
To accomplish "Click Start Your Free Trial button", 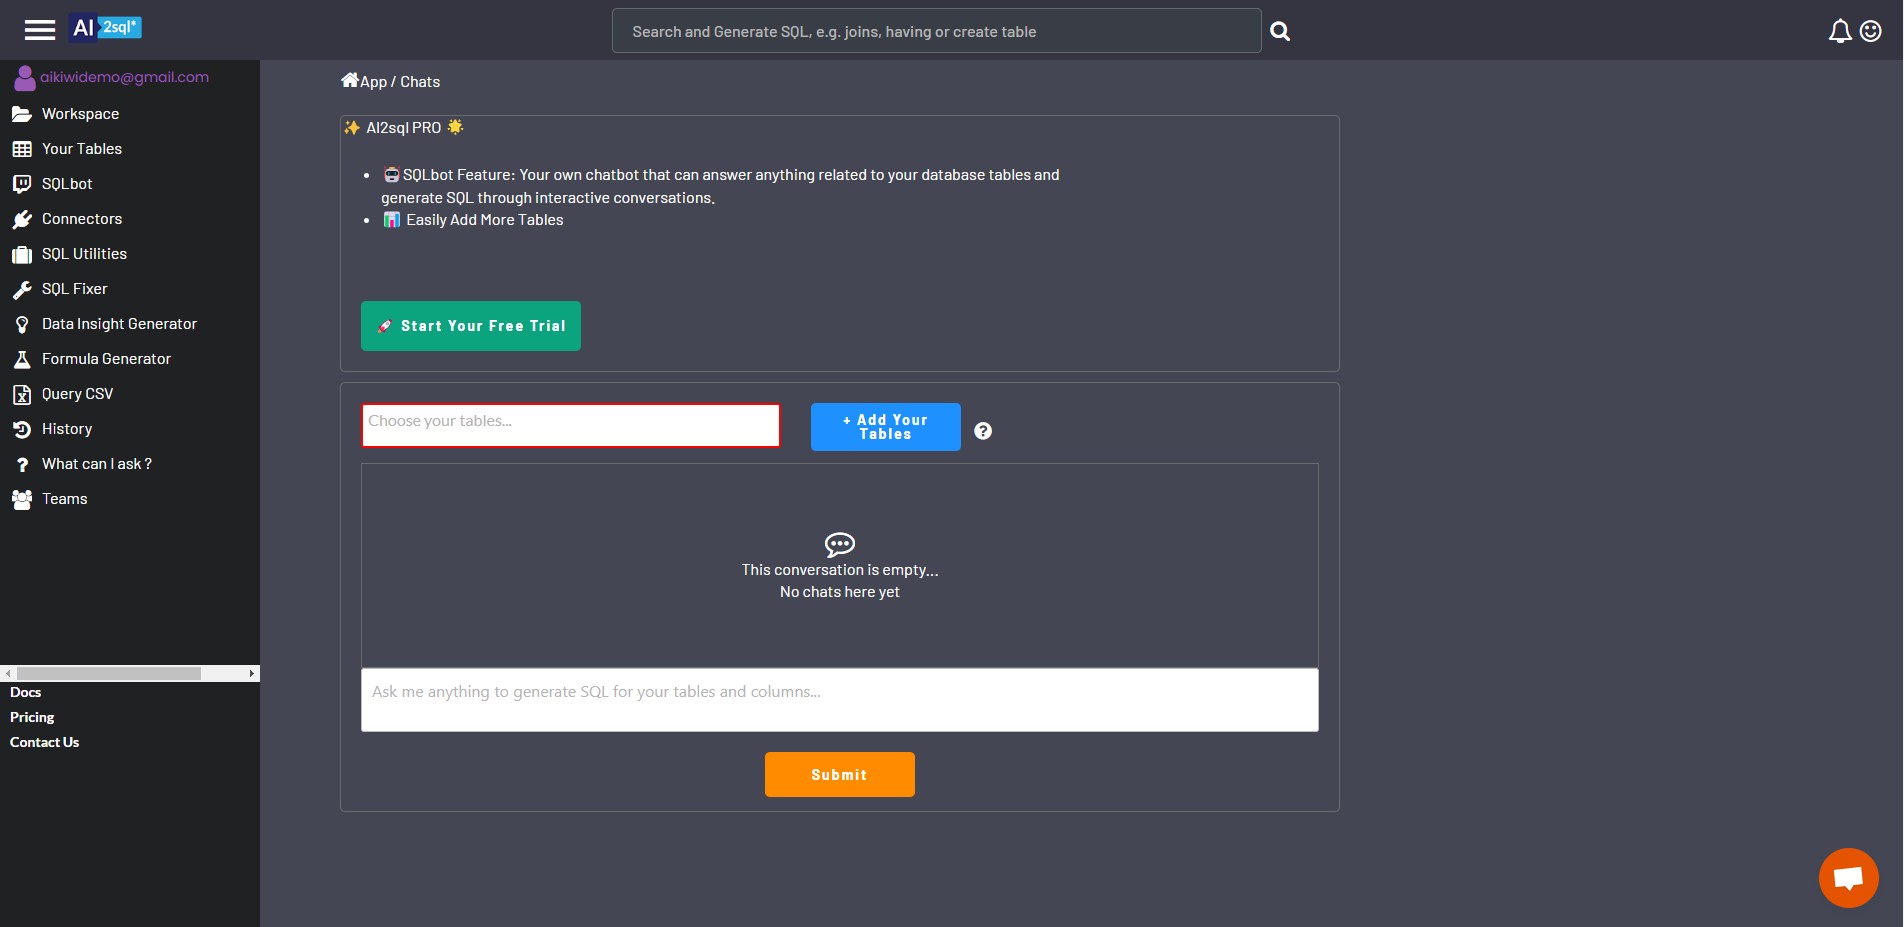I will coord(471,326).
